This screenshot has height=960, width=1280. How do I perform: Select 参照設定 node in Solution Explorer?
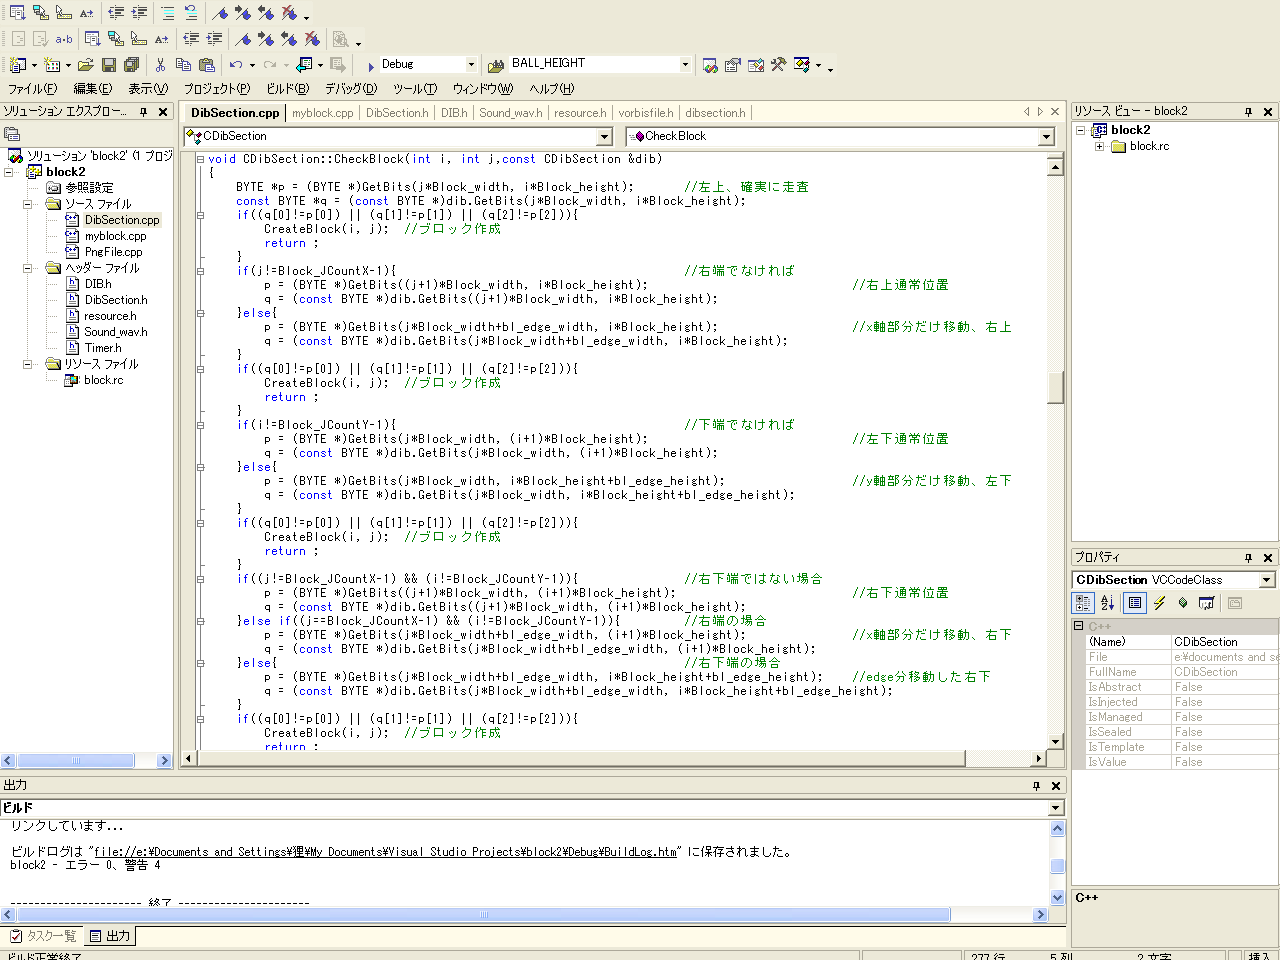pos(89,188)
